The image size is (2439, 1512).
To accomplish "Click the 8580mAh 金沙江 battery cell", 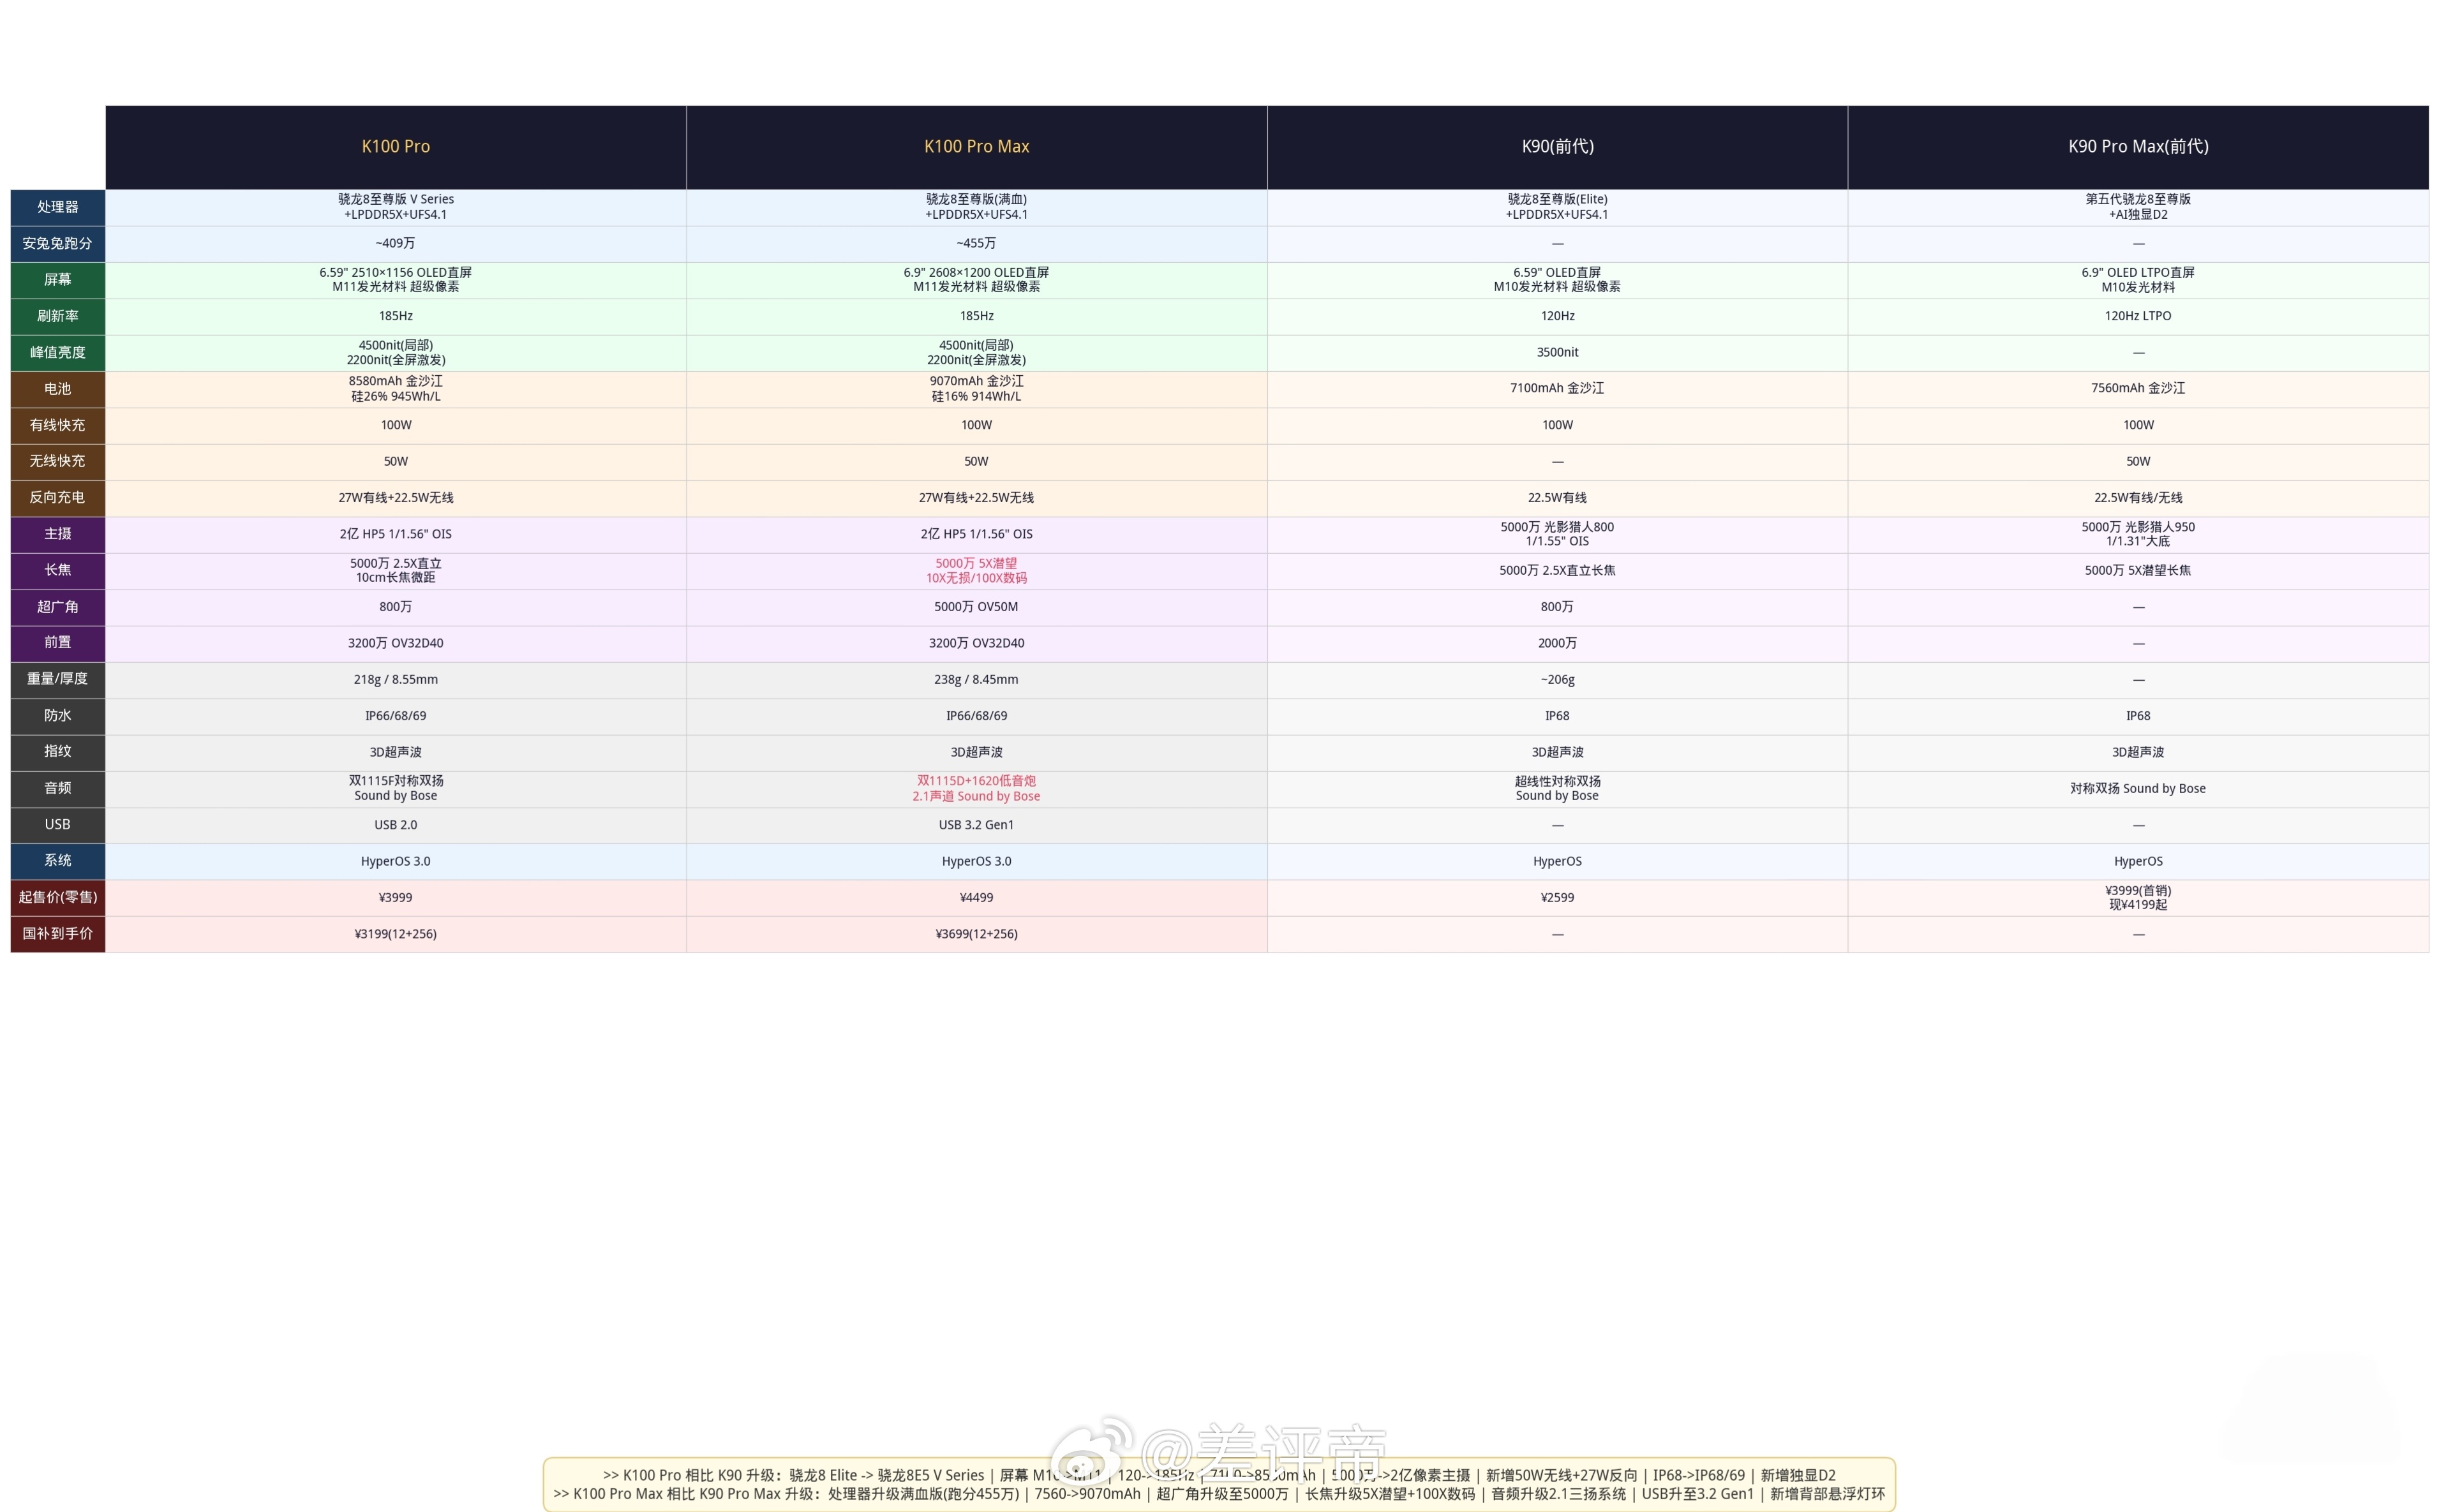I will 396,389.
